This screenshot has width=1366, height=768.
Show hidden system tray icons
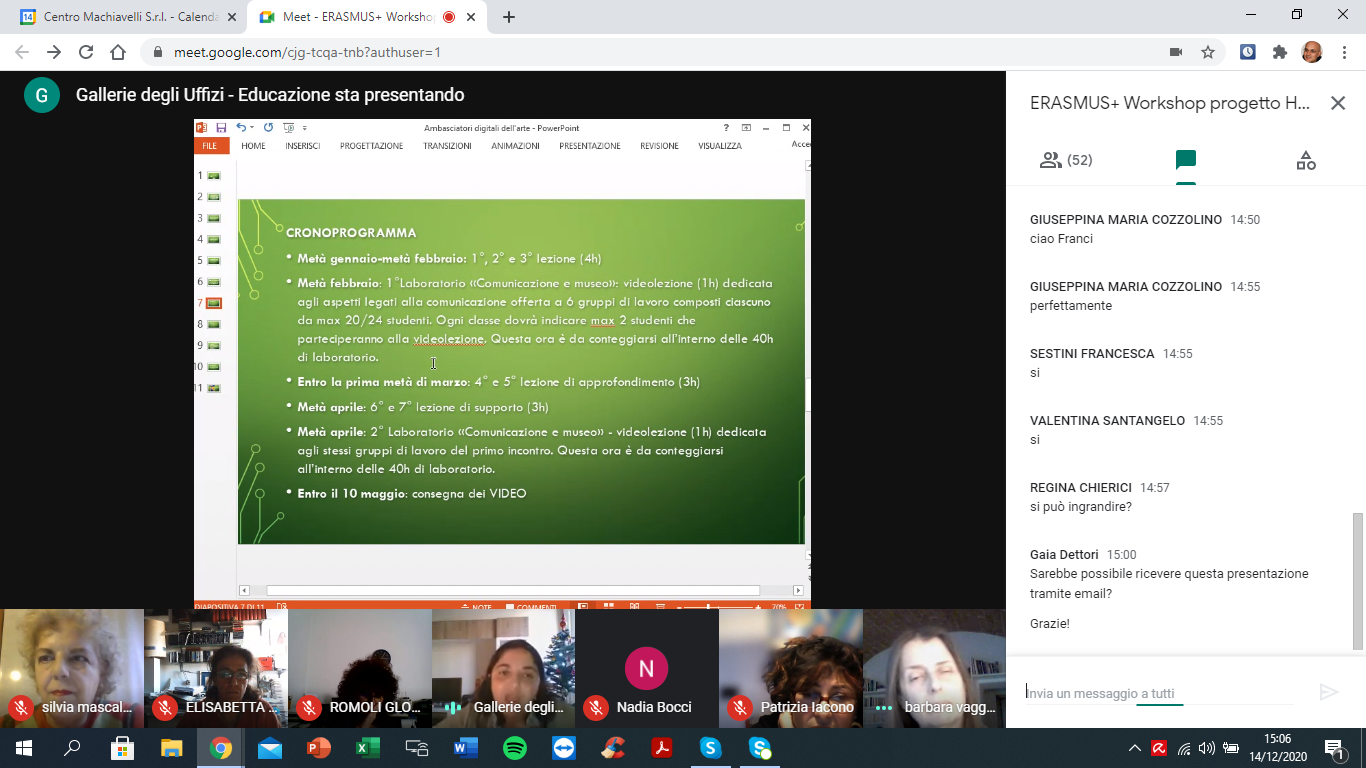tap(1134, 748)
